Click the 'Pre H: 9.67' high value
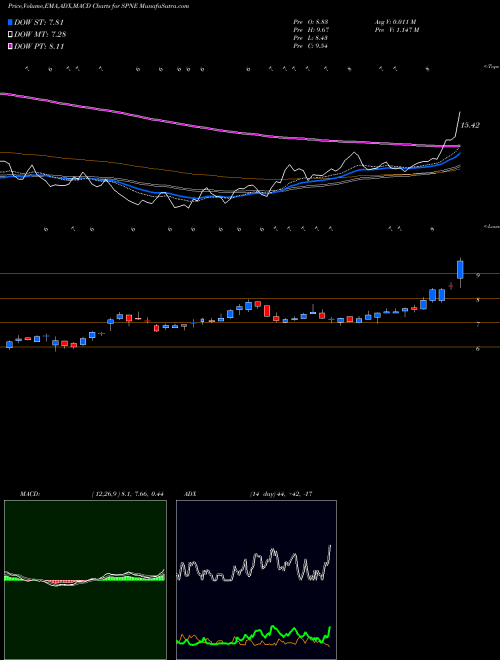 (x=311, y=30)
